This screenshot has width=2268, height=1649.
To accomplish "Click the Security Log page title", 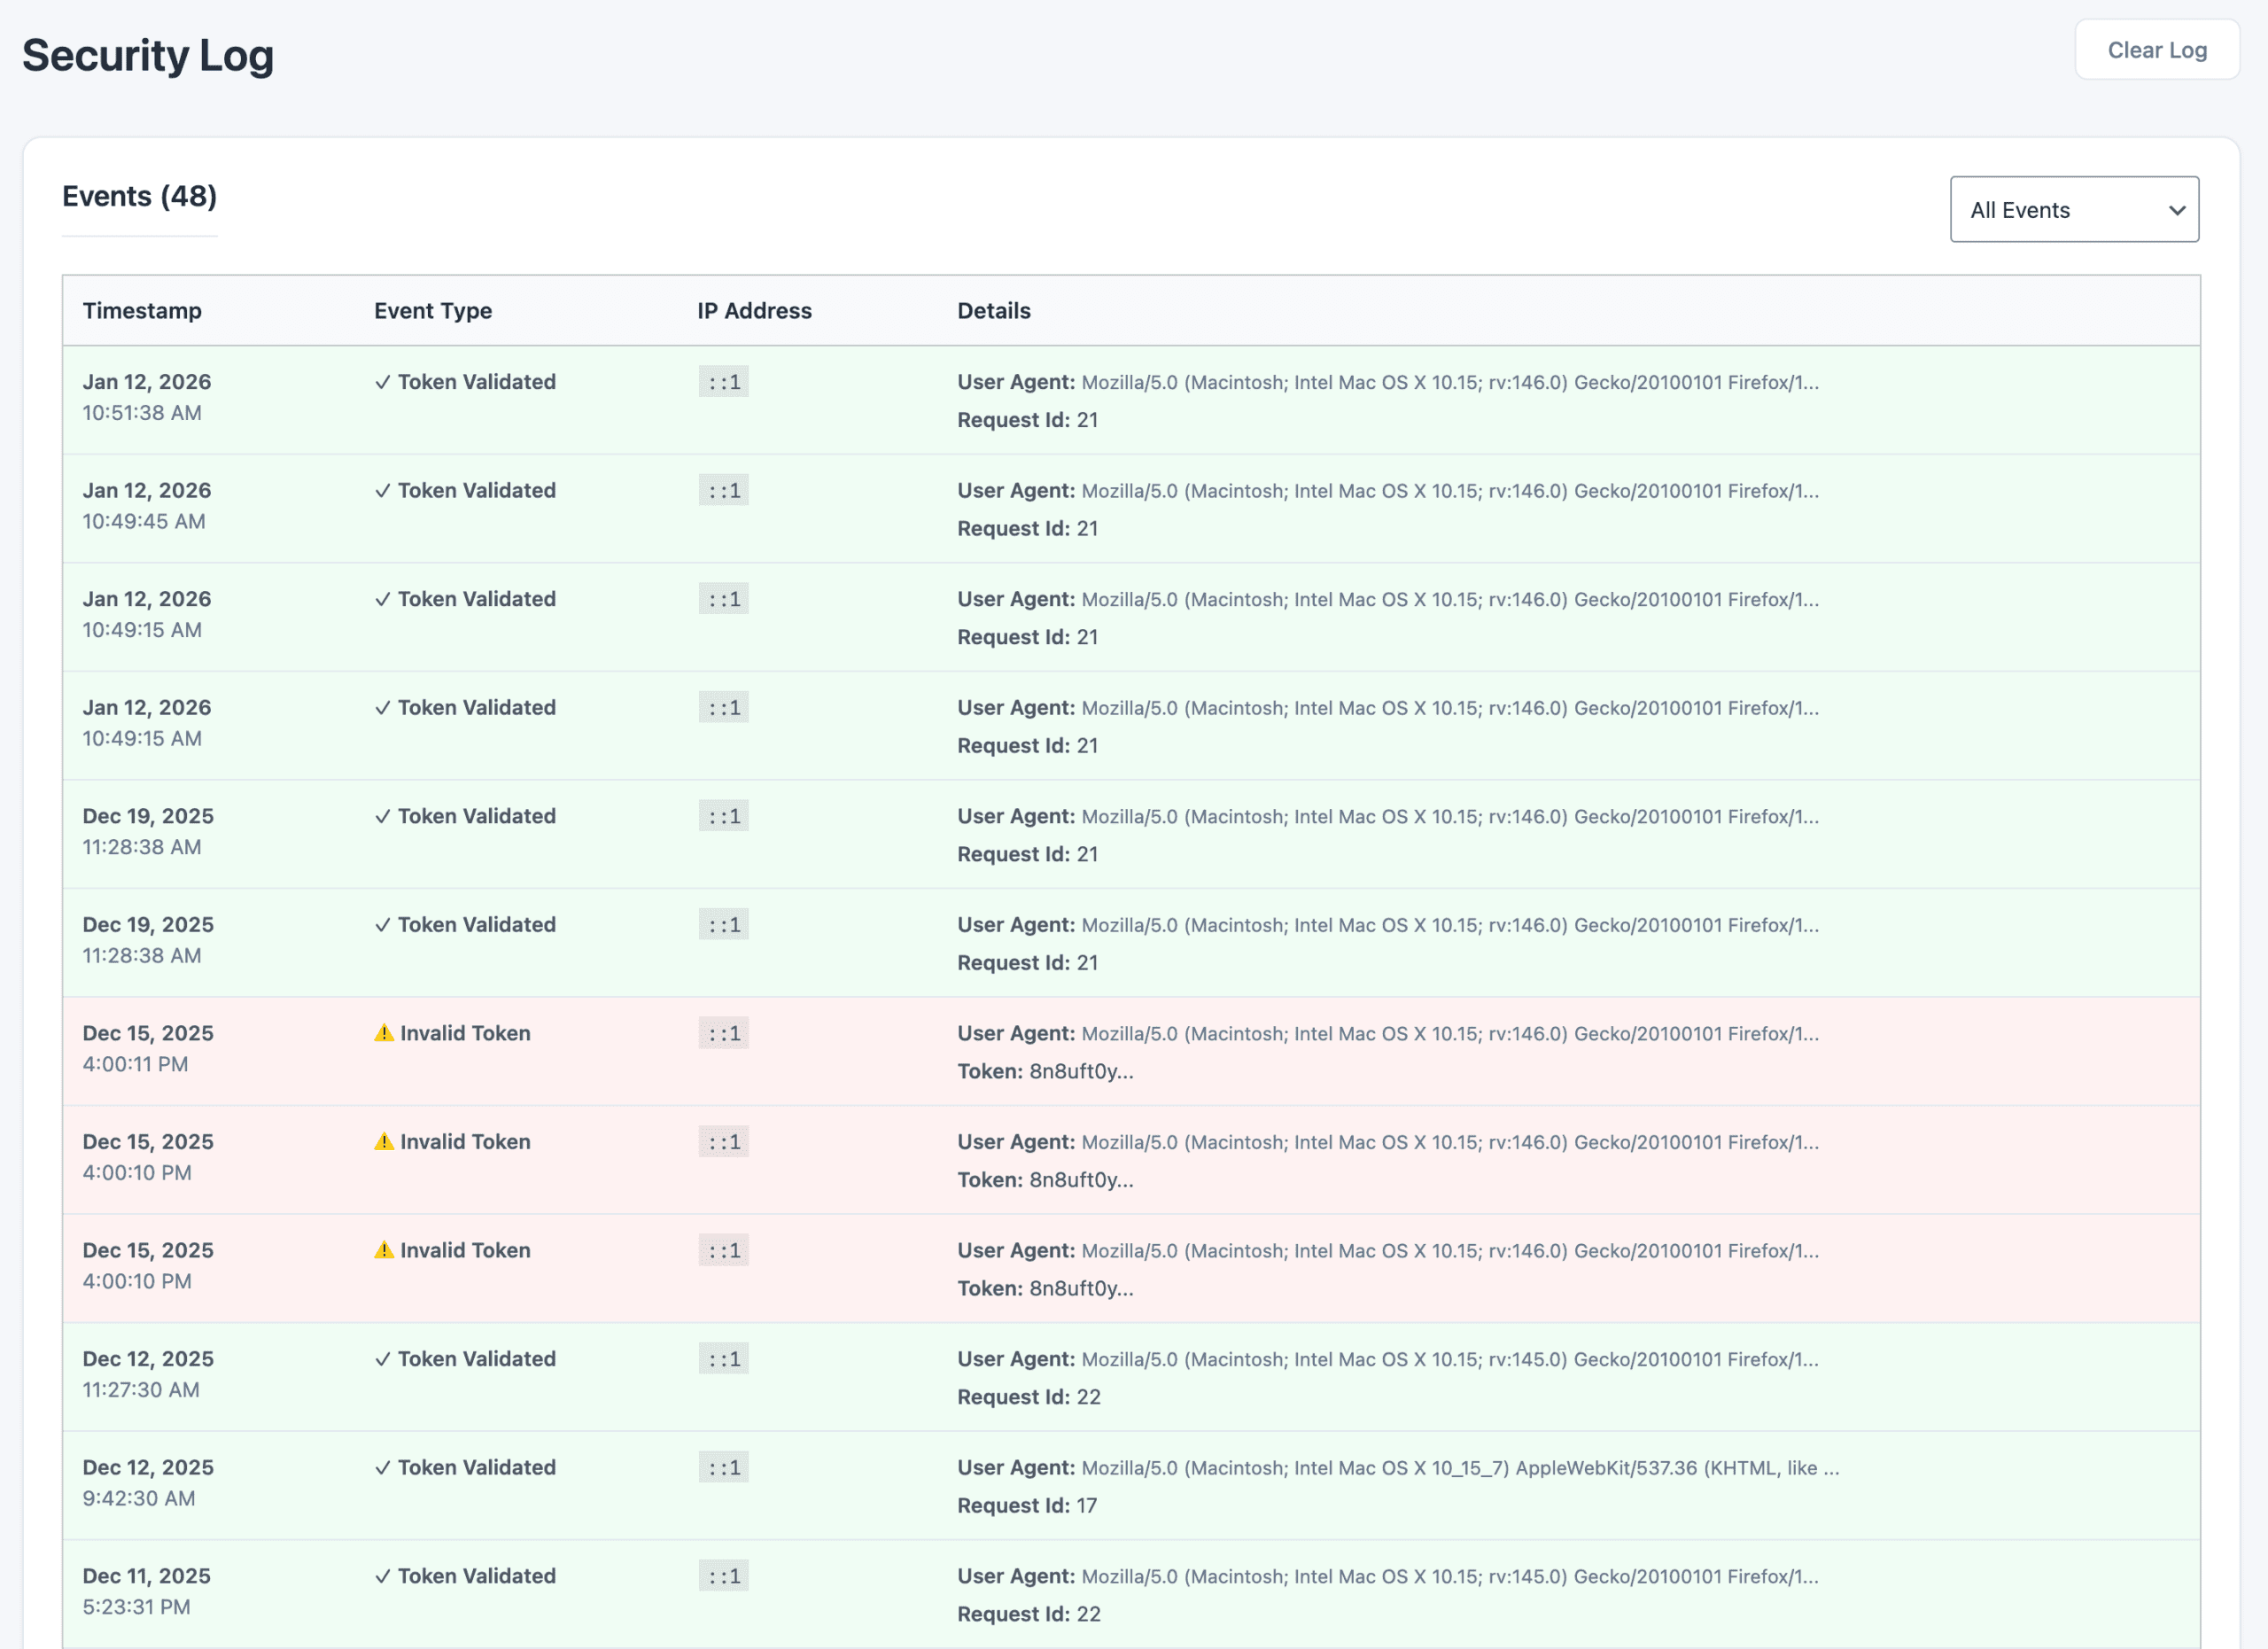I will click(148, 55).
